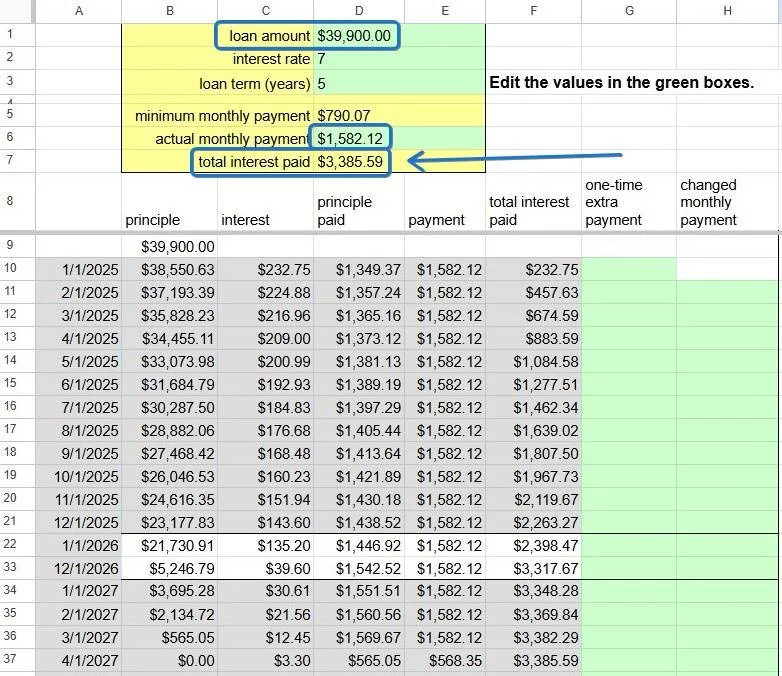Select the total interest paid $3,385.59 cell

pos(359,162)
